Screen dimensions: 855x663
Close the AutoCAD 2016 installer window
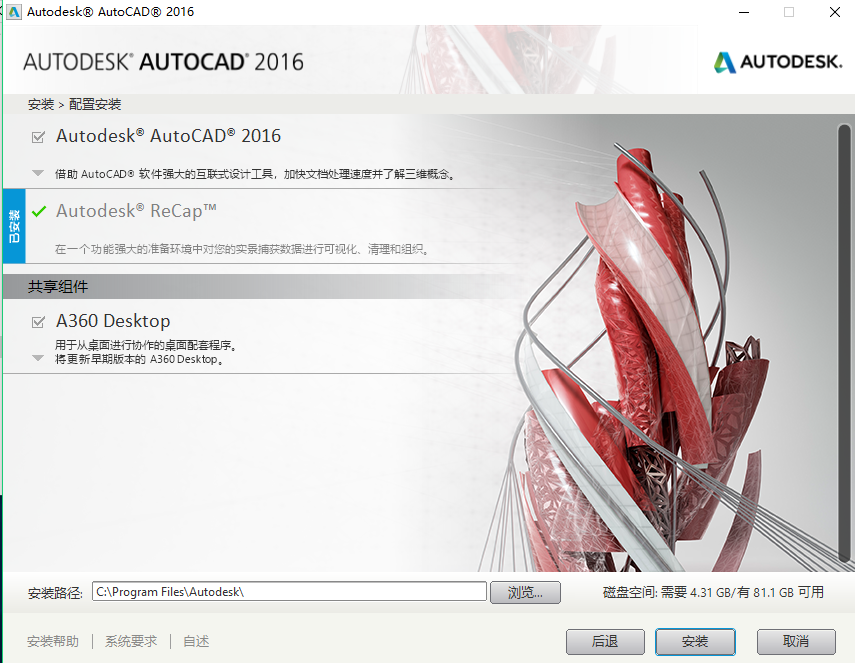pos(835,12)
